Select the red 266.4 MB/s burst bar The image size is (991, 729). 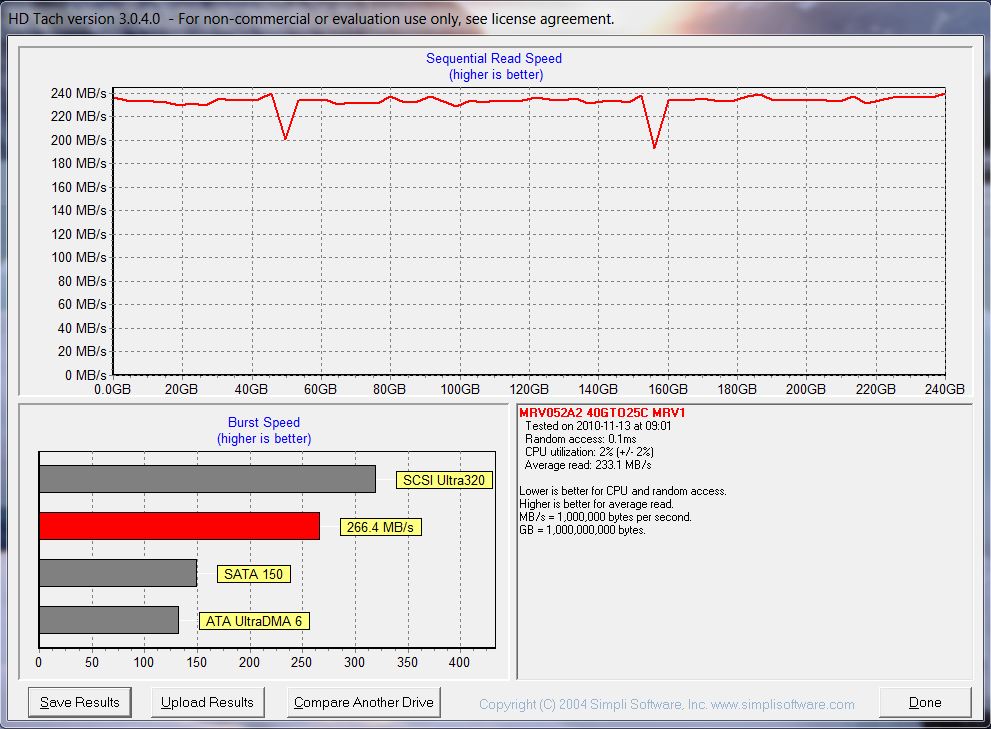[x=179, y=526]
